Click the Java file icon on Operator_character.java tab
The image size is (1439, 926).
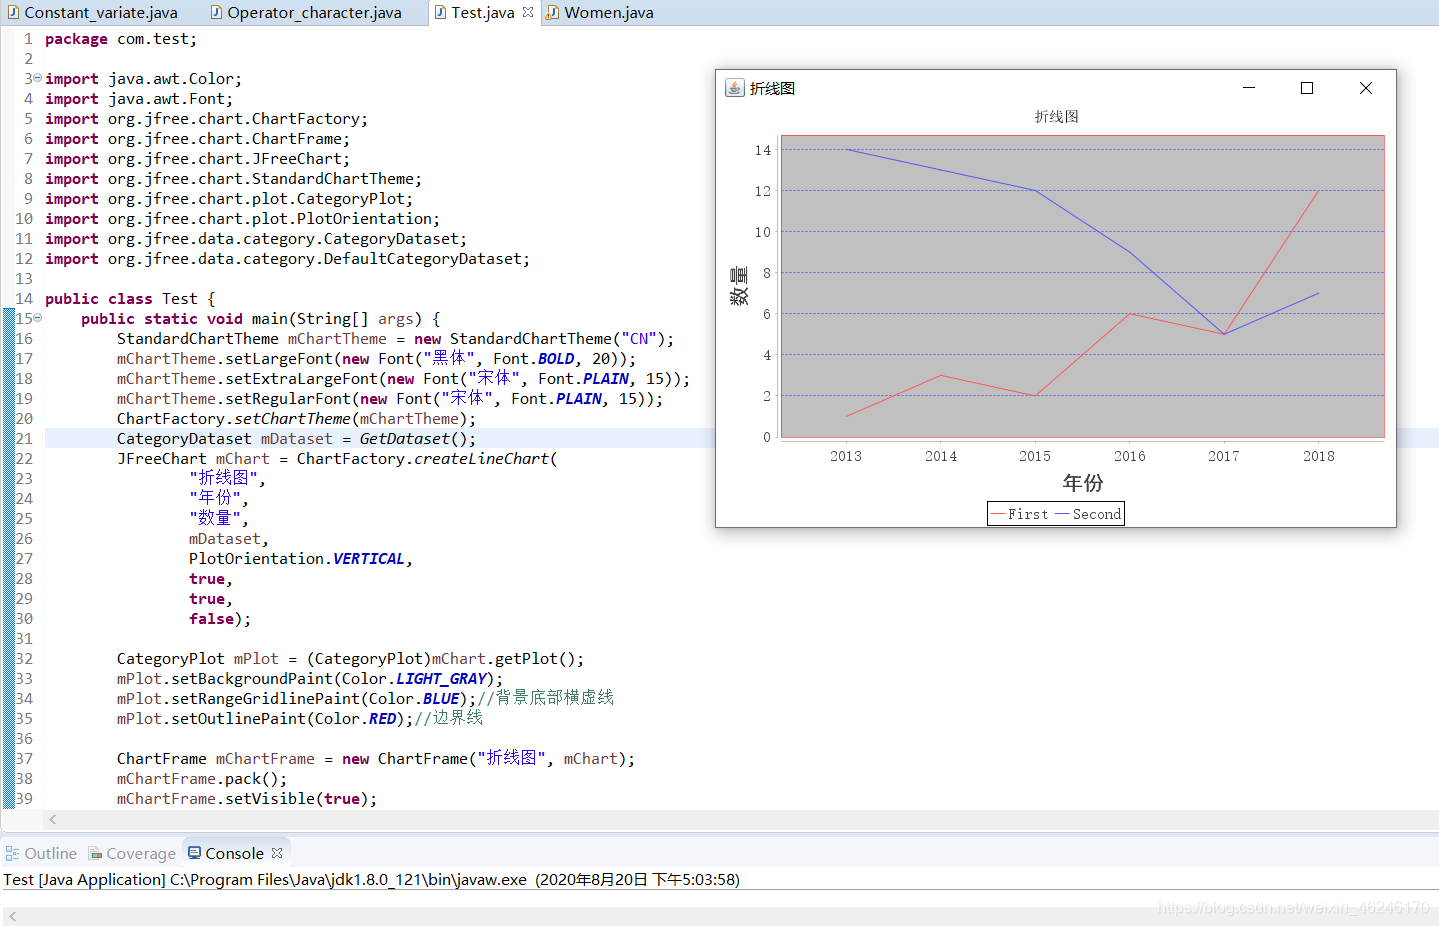coord(216,12)
